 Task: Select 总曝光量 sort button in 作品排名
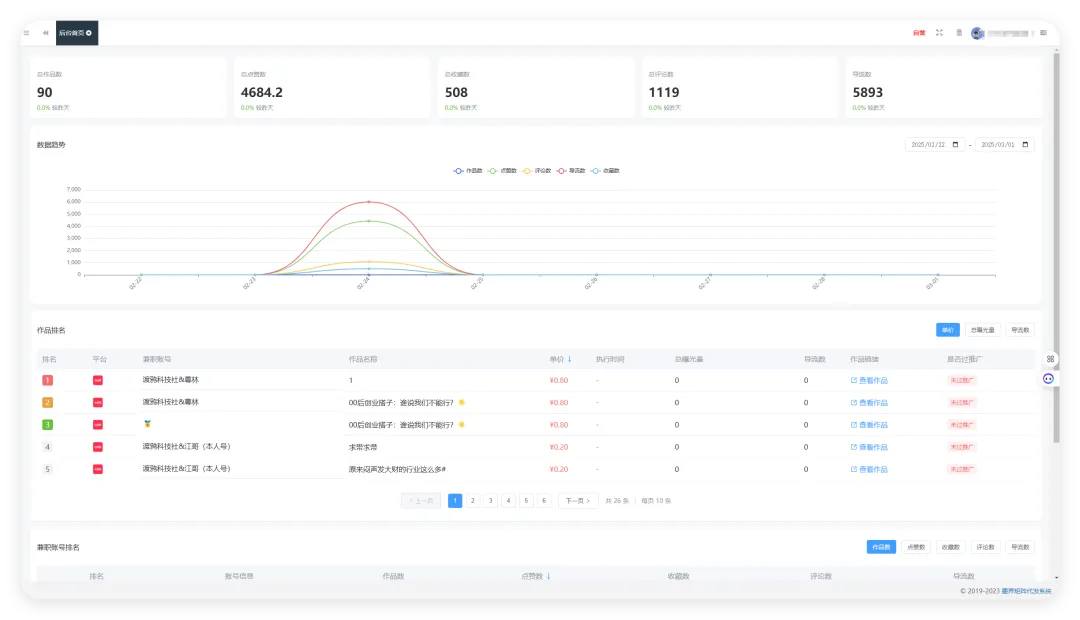[x=982, y=330]
